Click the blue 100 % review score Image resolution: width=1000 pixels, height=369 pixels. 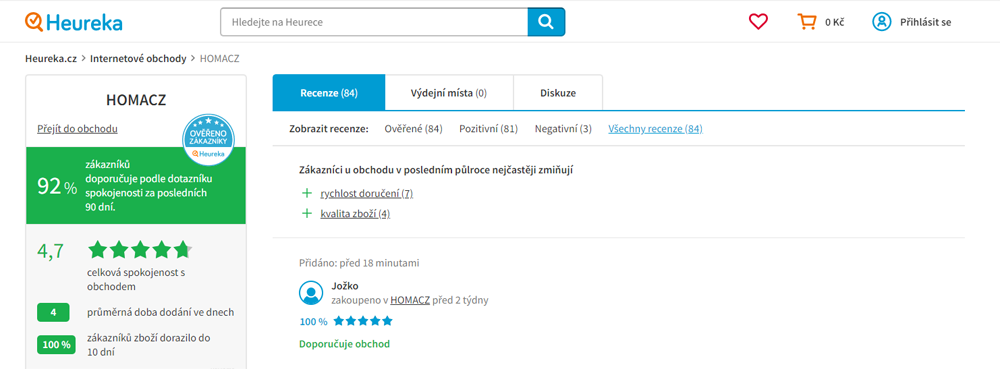[313, 321]
